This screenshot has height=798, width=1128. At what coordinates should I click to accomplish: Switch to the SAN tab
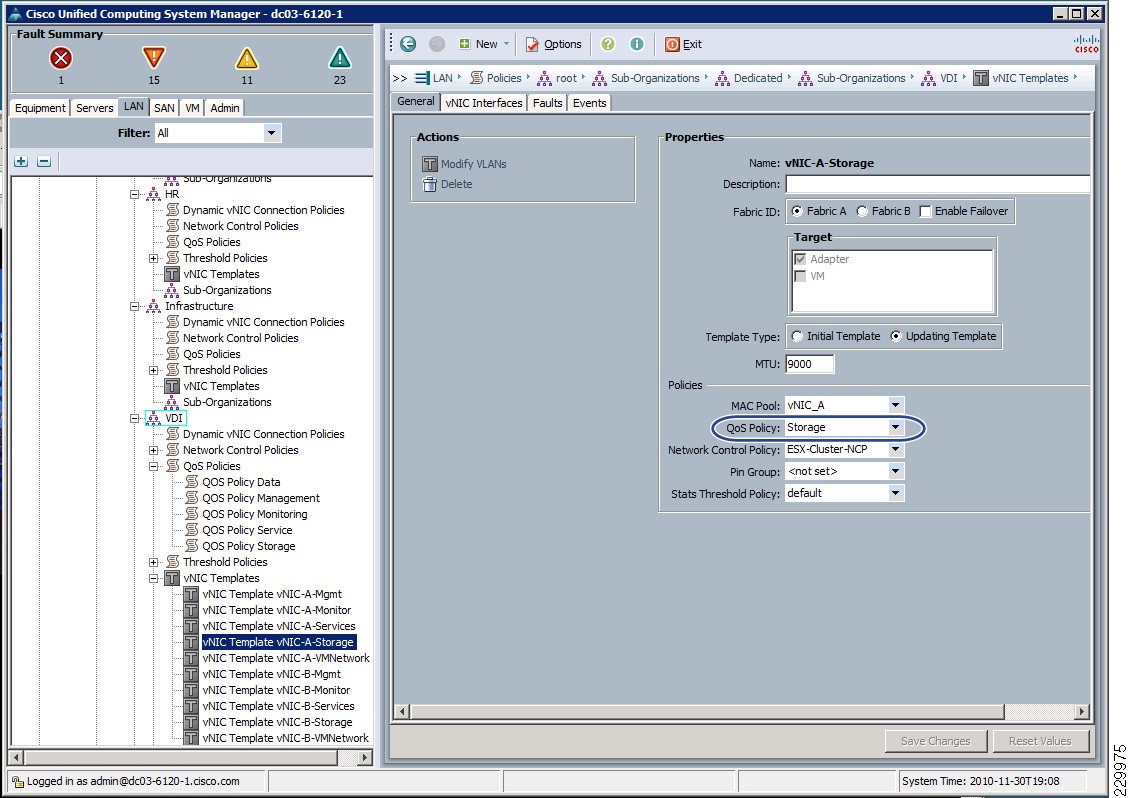164,108
